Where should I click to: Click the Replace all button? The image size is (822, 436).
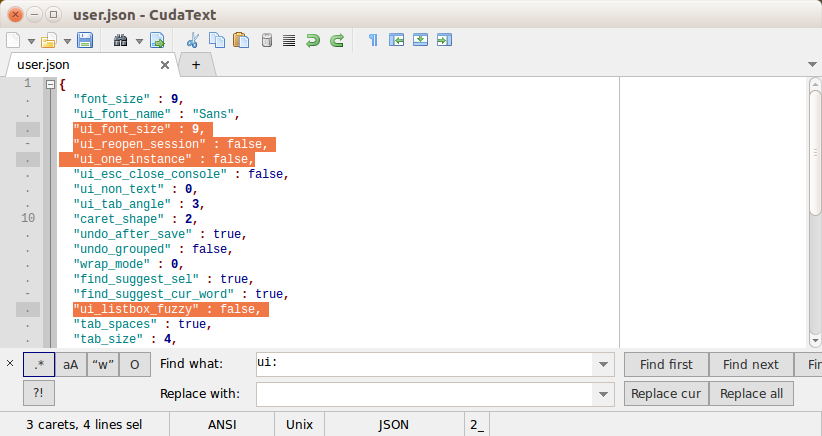tap(751, 394)
